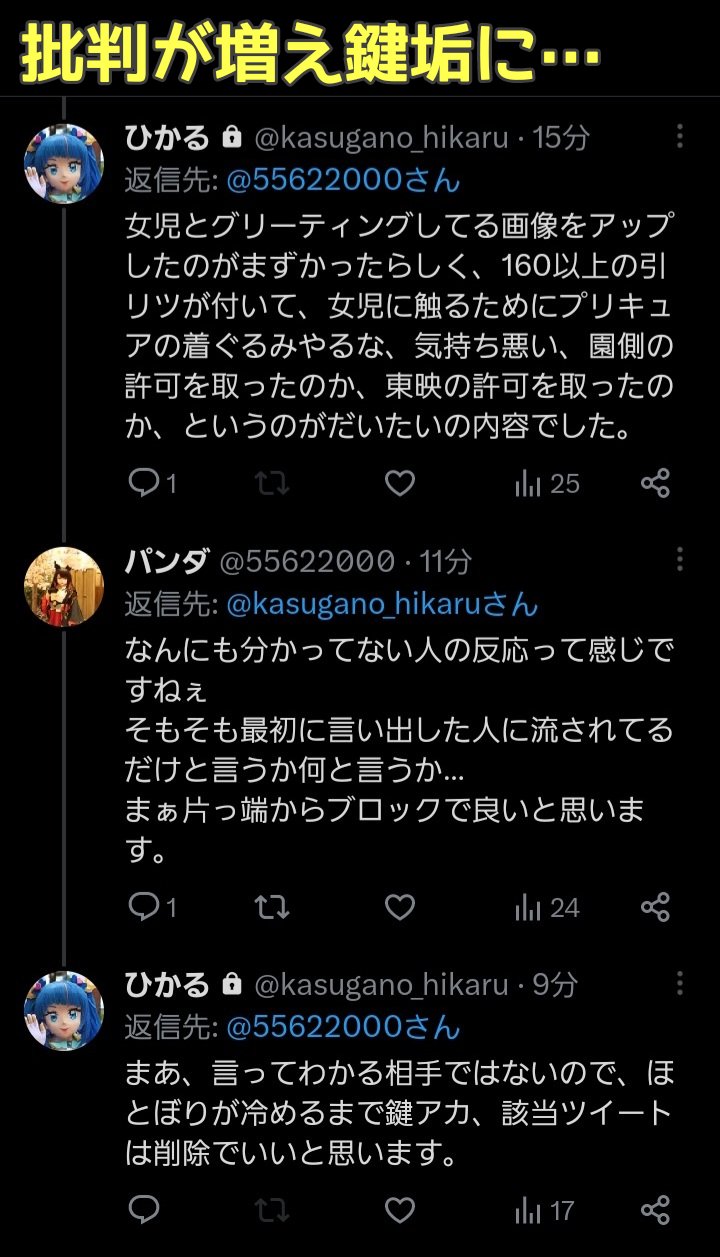Share Hikaru's first tweet
720x1257 pixels.
coord(655,484)
